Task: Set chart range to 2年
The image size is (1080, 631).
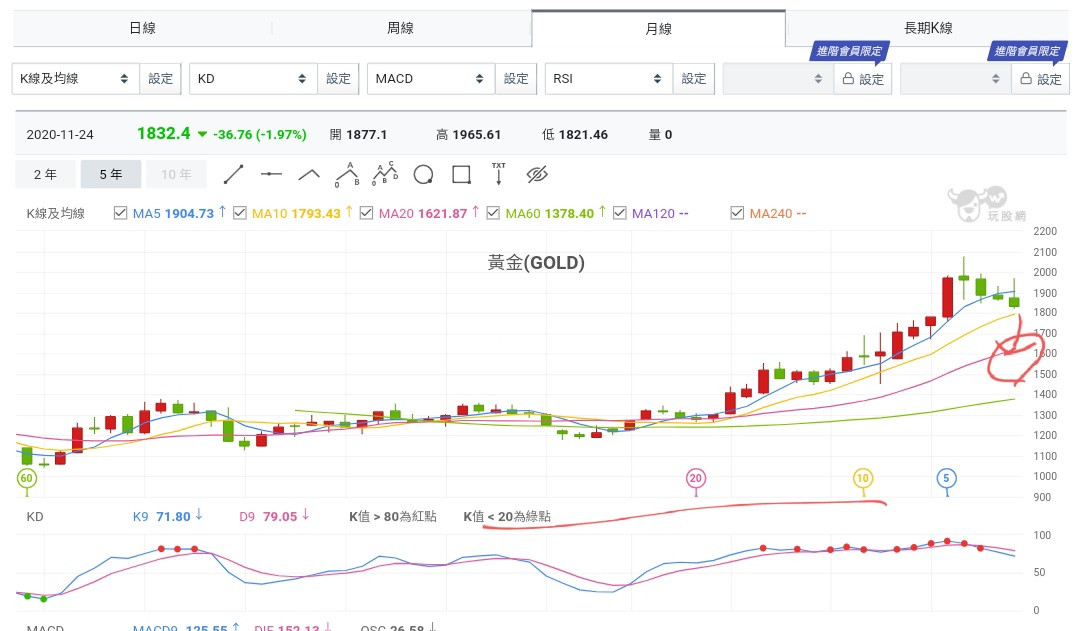Action: pyautogui.click(x=45, y=174)
